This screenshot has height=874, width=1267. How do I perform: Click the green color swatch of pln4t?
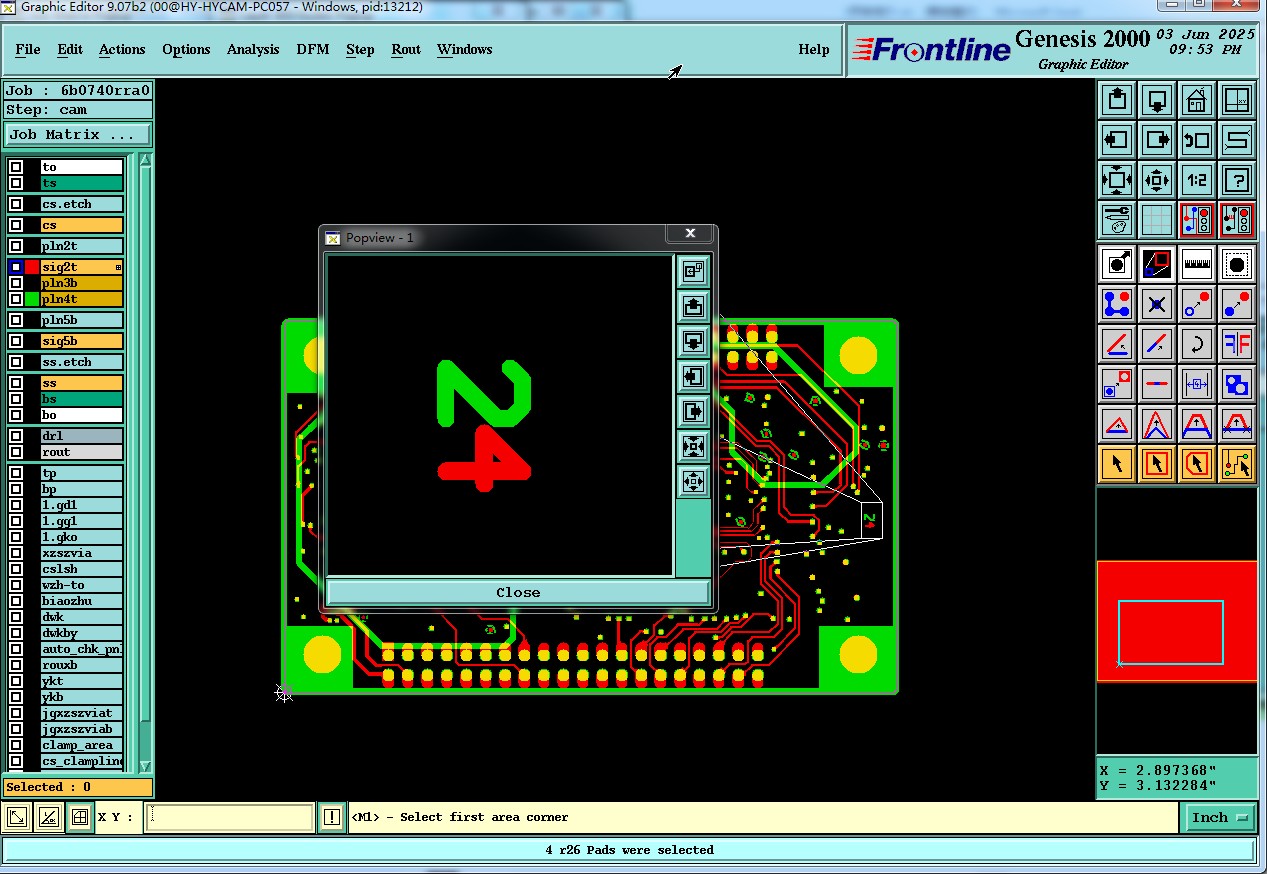(32, 299)
